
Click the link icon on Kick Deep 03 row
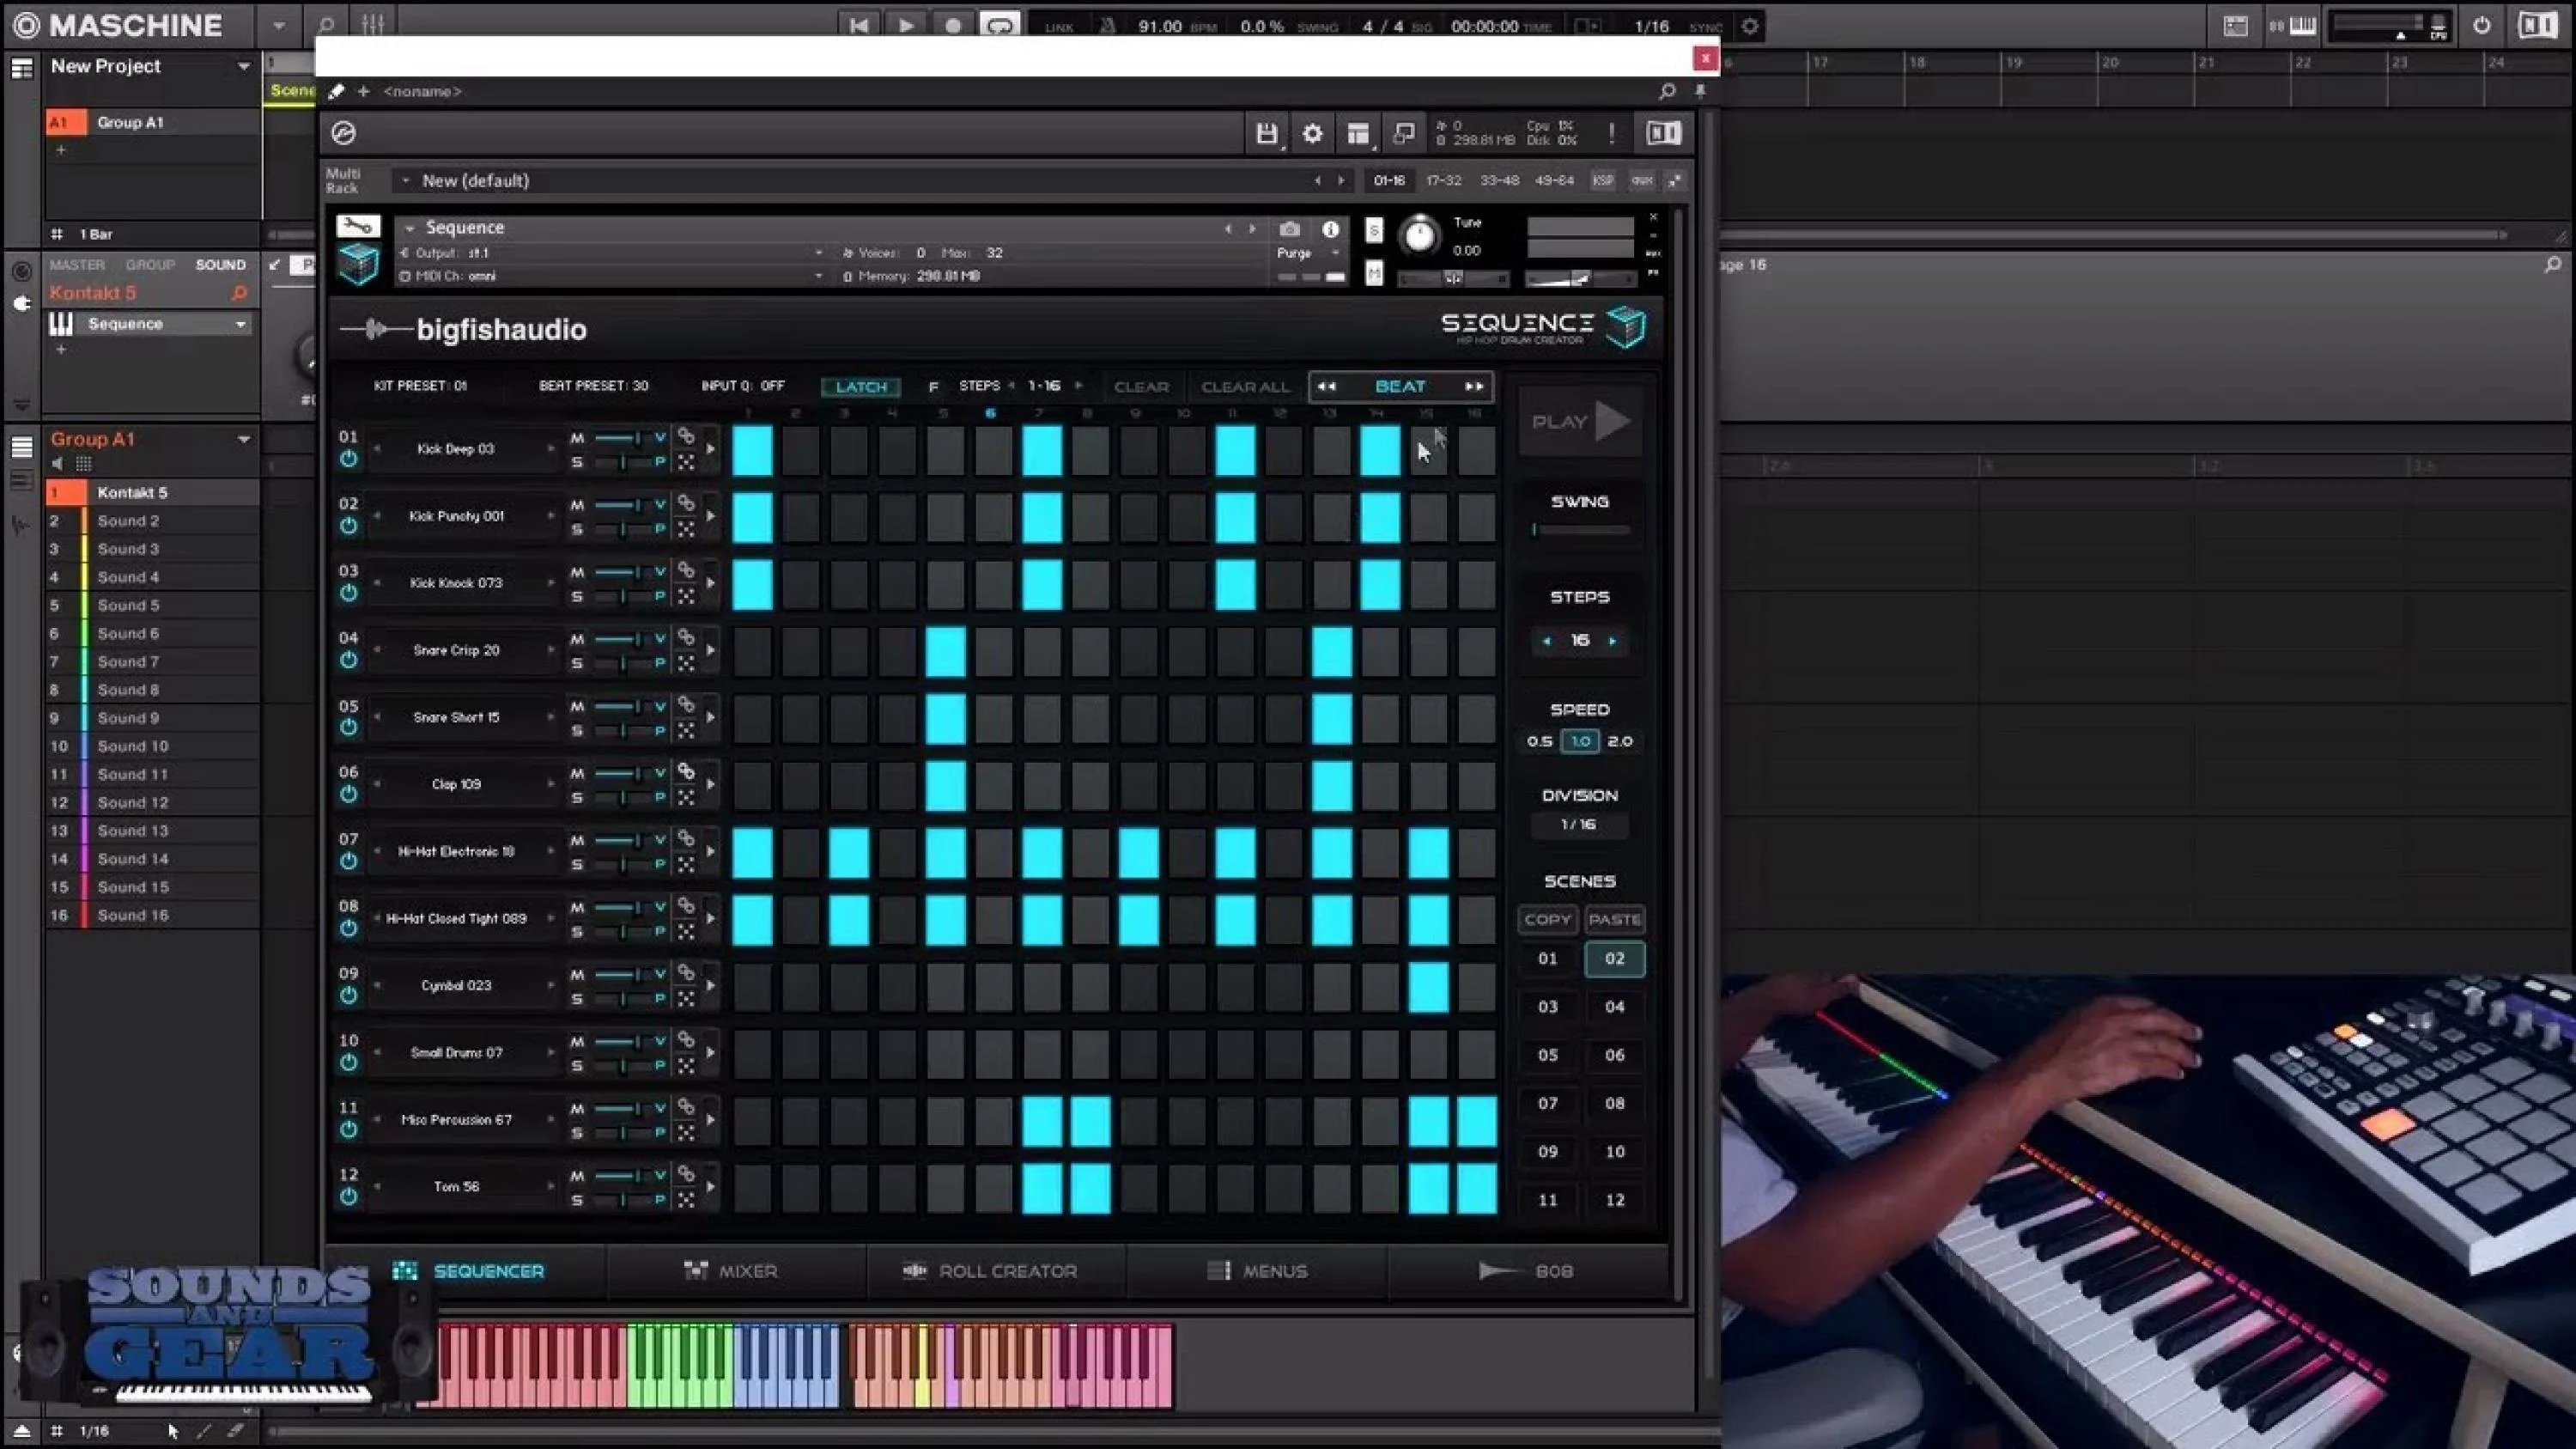(x=686, y=437)
